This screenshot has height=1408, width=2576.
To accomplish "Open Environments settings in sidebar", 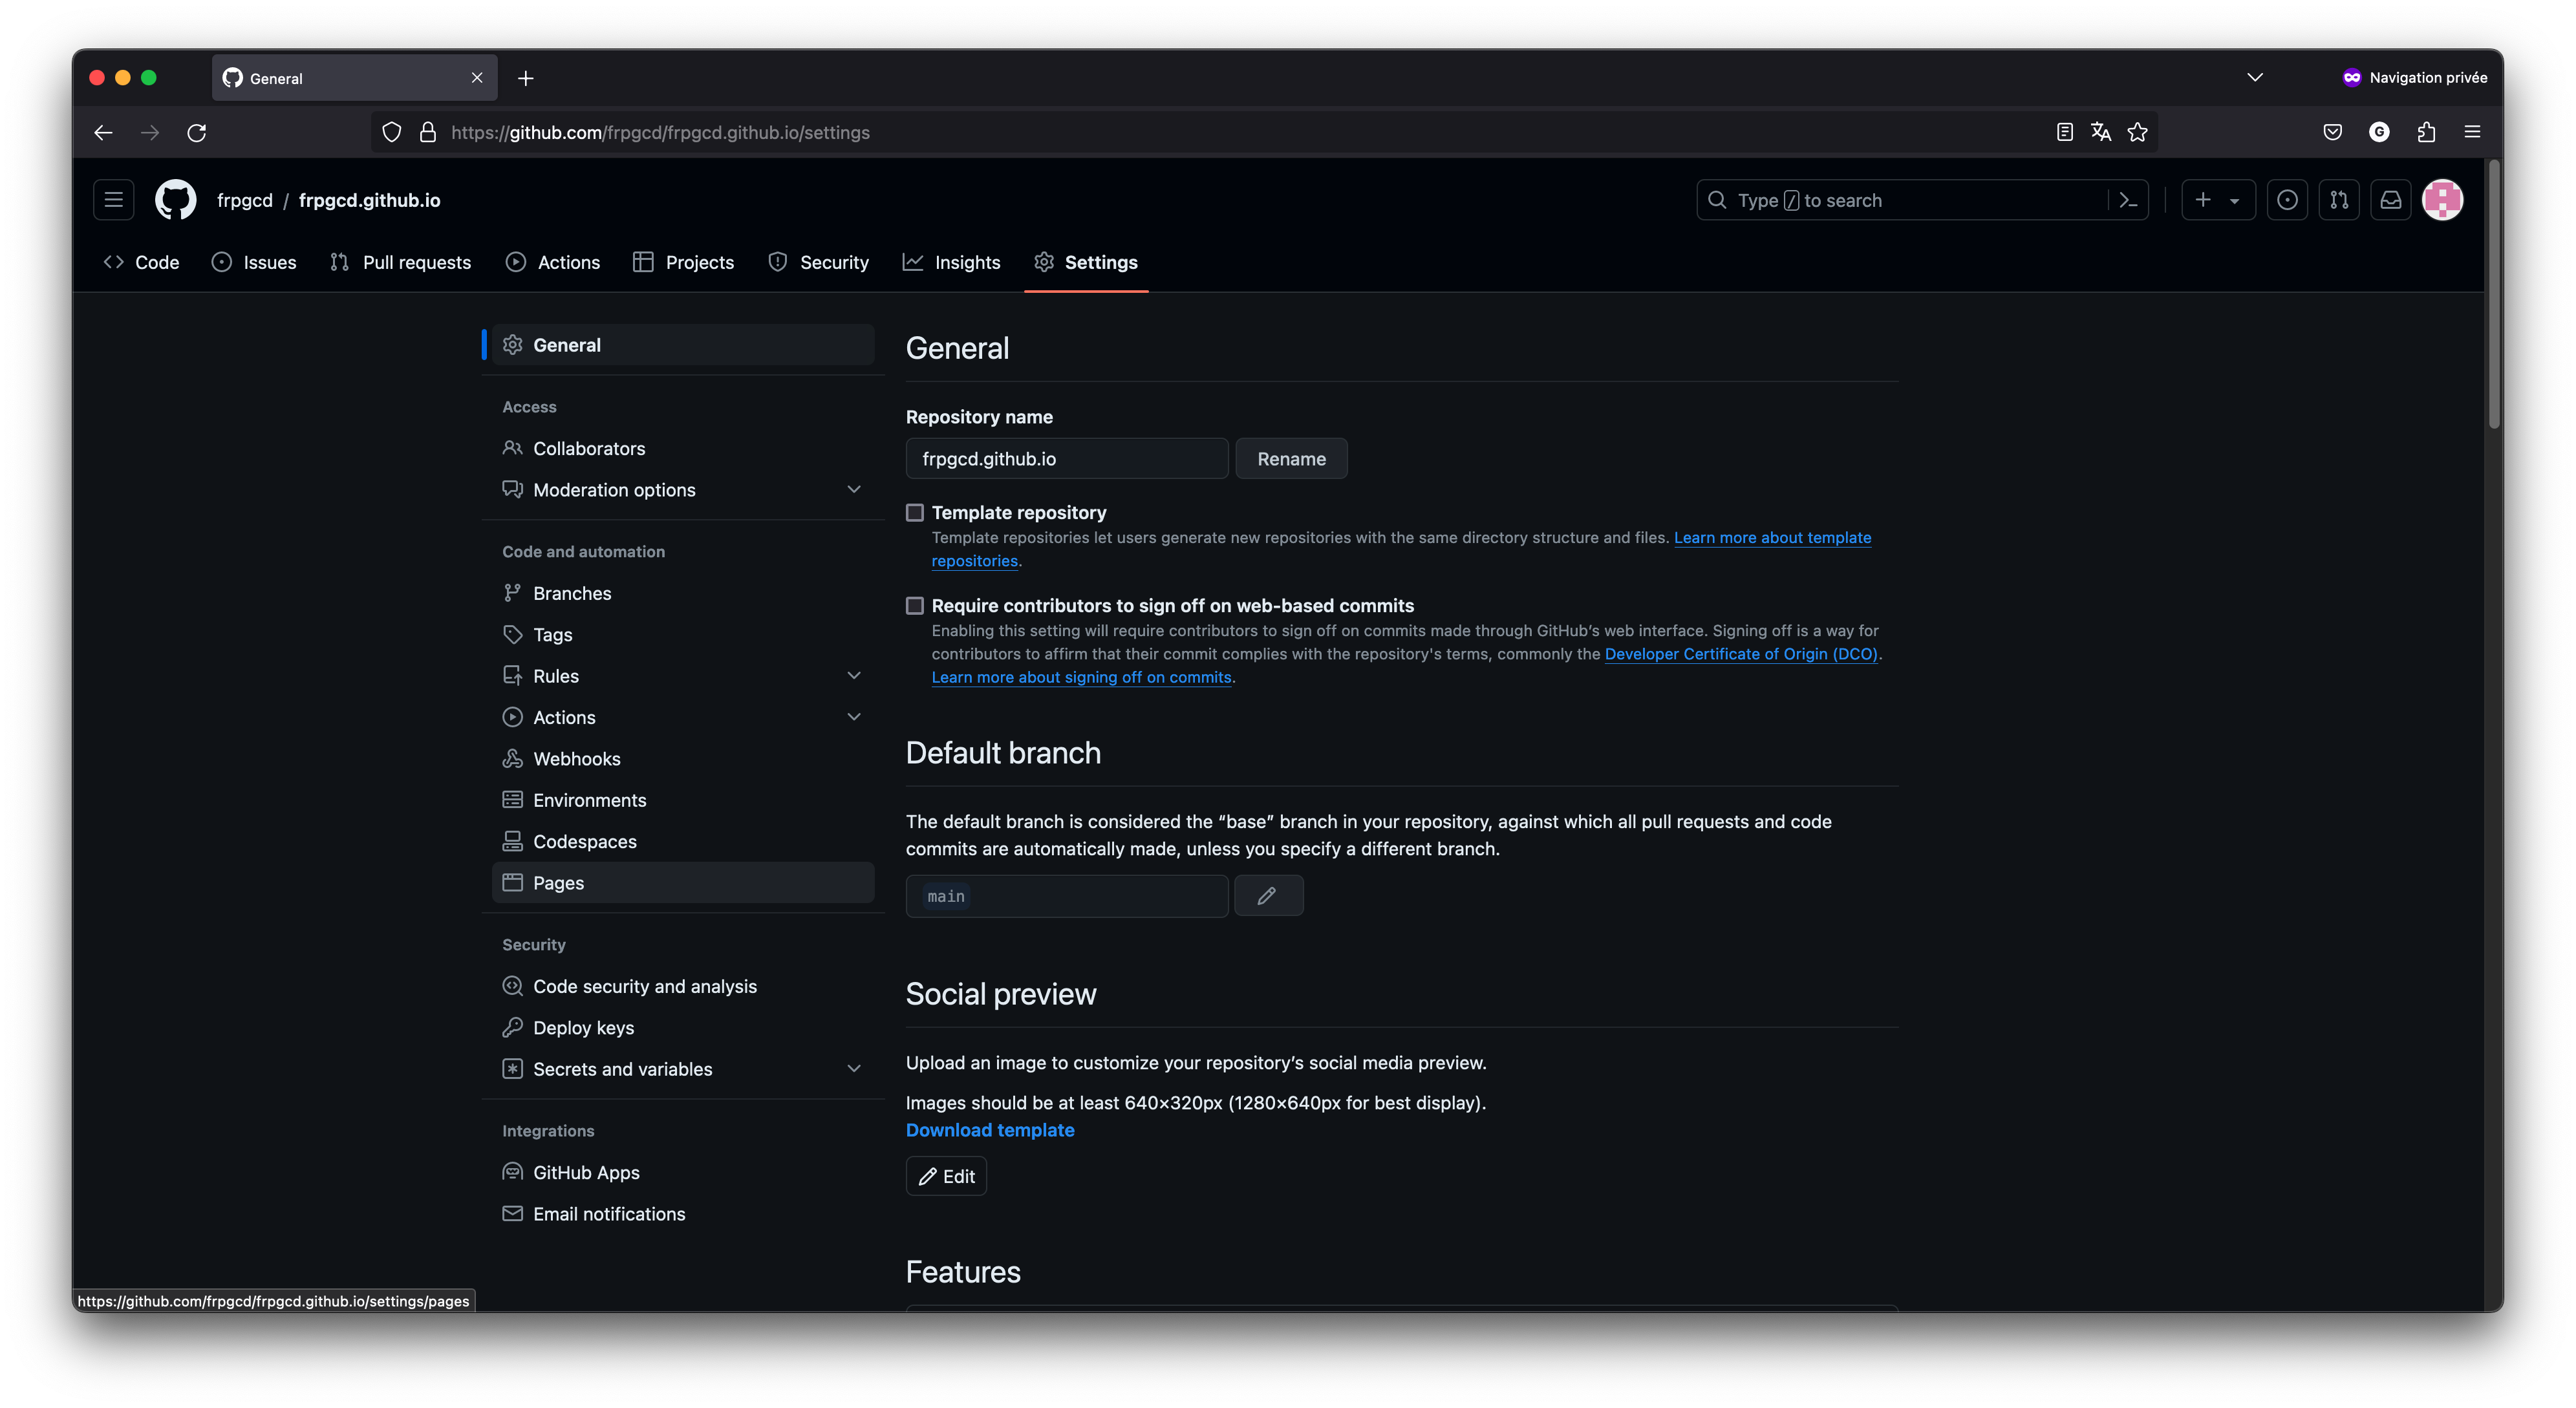I will pos(682,800).
